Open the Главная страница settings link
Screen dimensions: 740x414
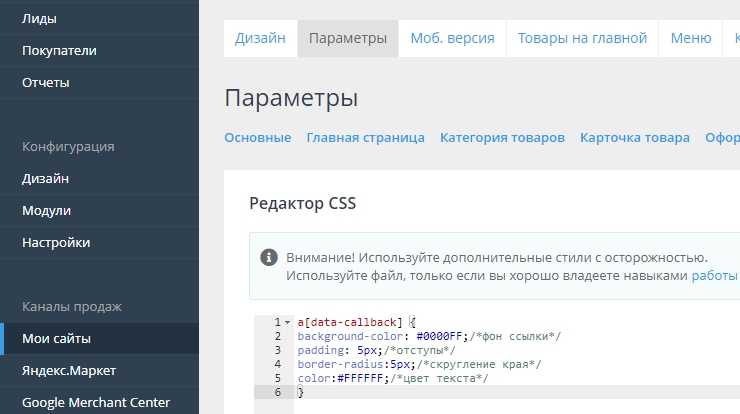click(x=365, y=137)
